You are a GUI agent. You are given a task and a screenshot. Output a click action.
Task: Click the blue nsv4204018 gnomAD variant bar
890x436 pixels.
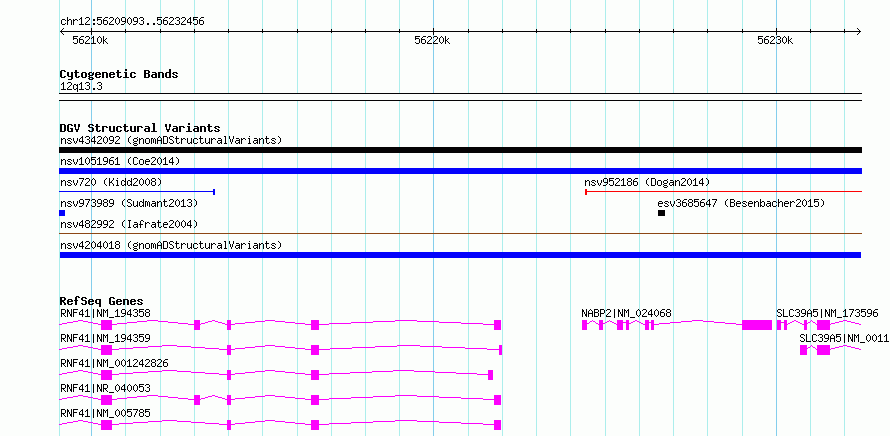(x=460, y=255)
